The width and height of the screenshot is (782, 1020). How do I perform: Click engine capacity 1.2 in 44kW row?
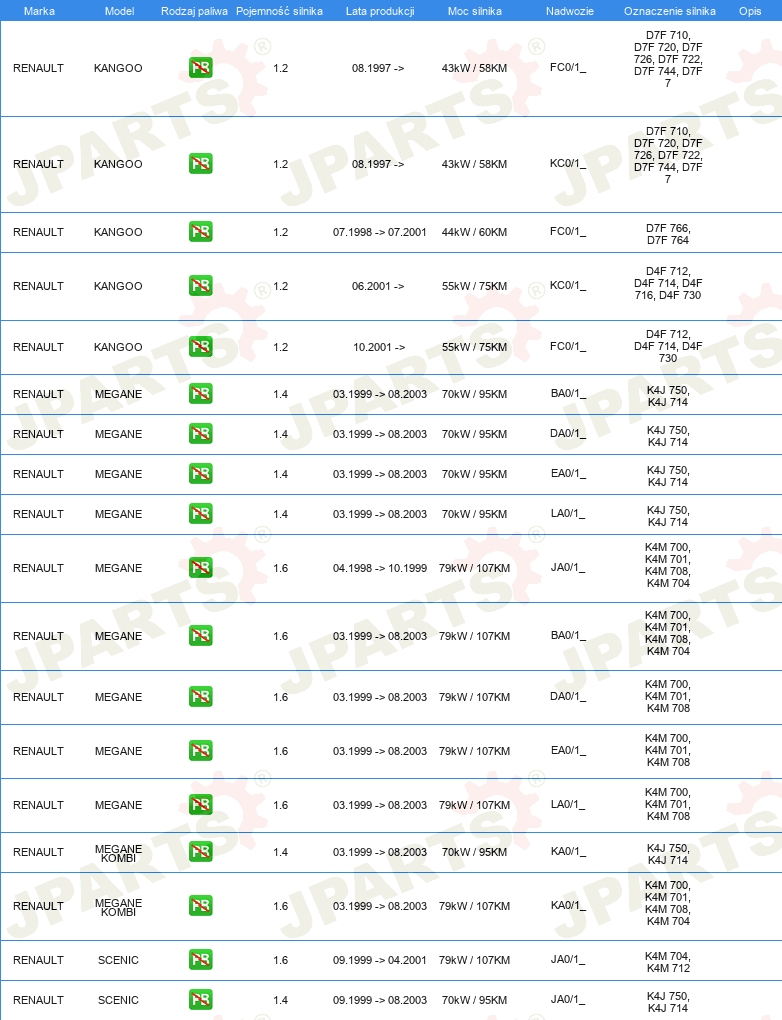[x=280, y=232]
